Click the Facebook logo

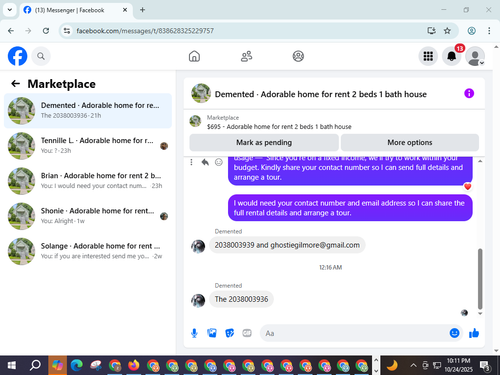(17, 56)
